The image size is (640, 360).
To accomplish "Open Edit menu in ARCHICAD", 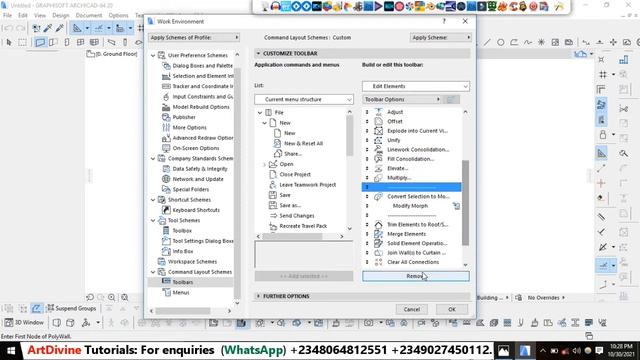I will (x=23, y=16).
